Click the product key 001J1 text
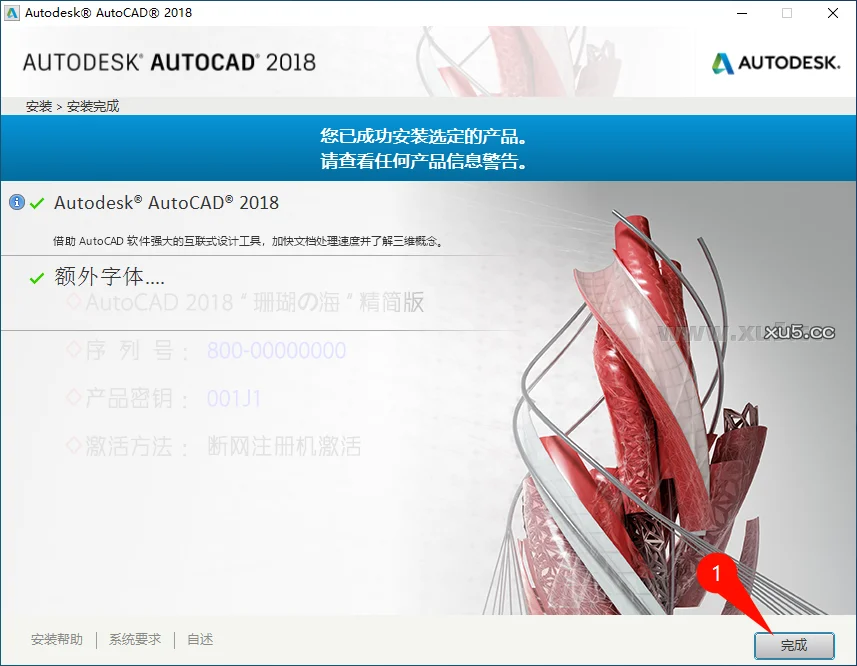 pos(234,399)
